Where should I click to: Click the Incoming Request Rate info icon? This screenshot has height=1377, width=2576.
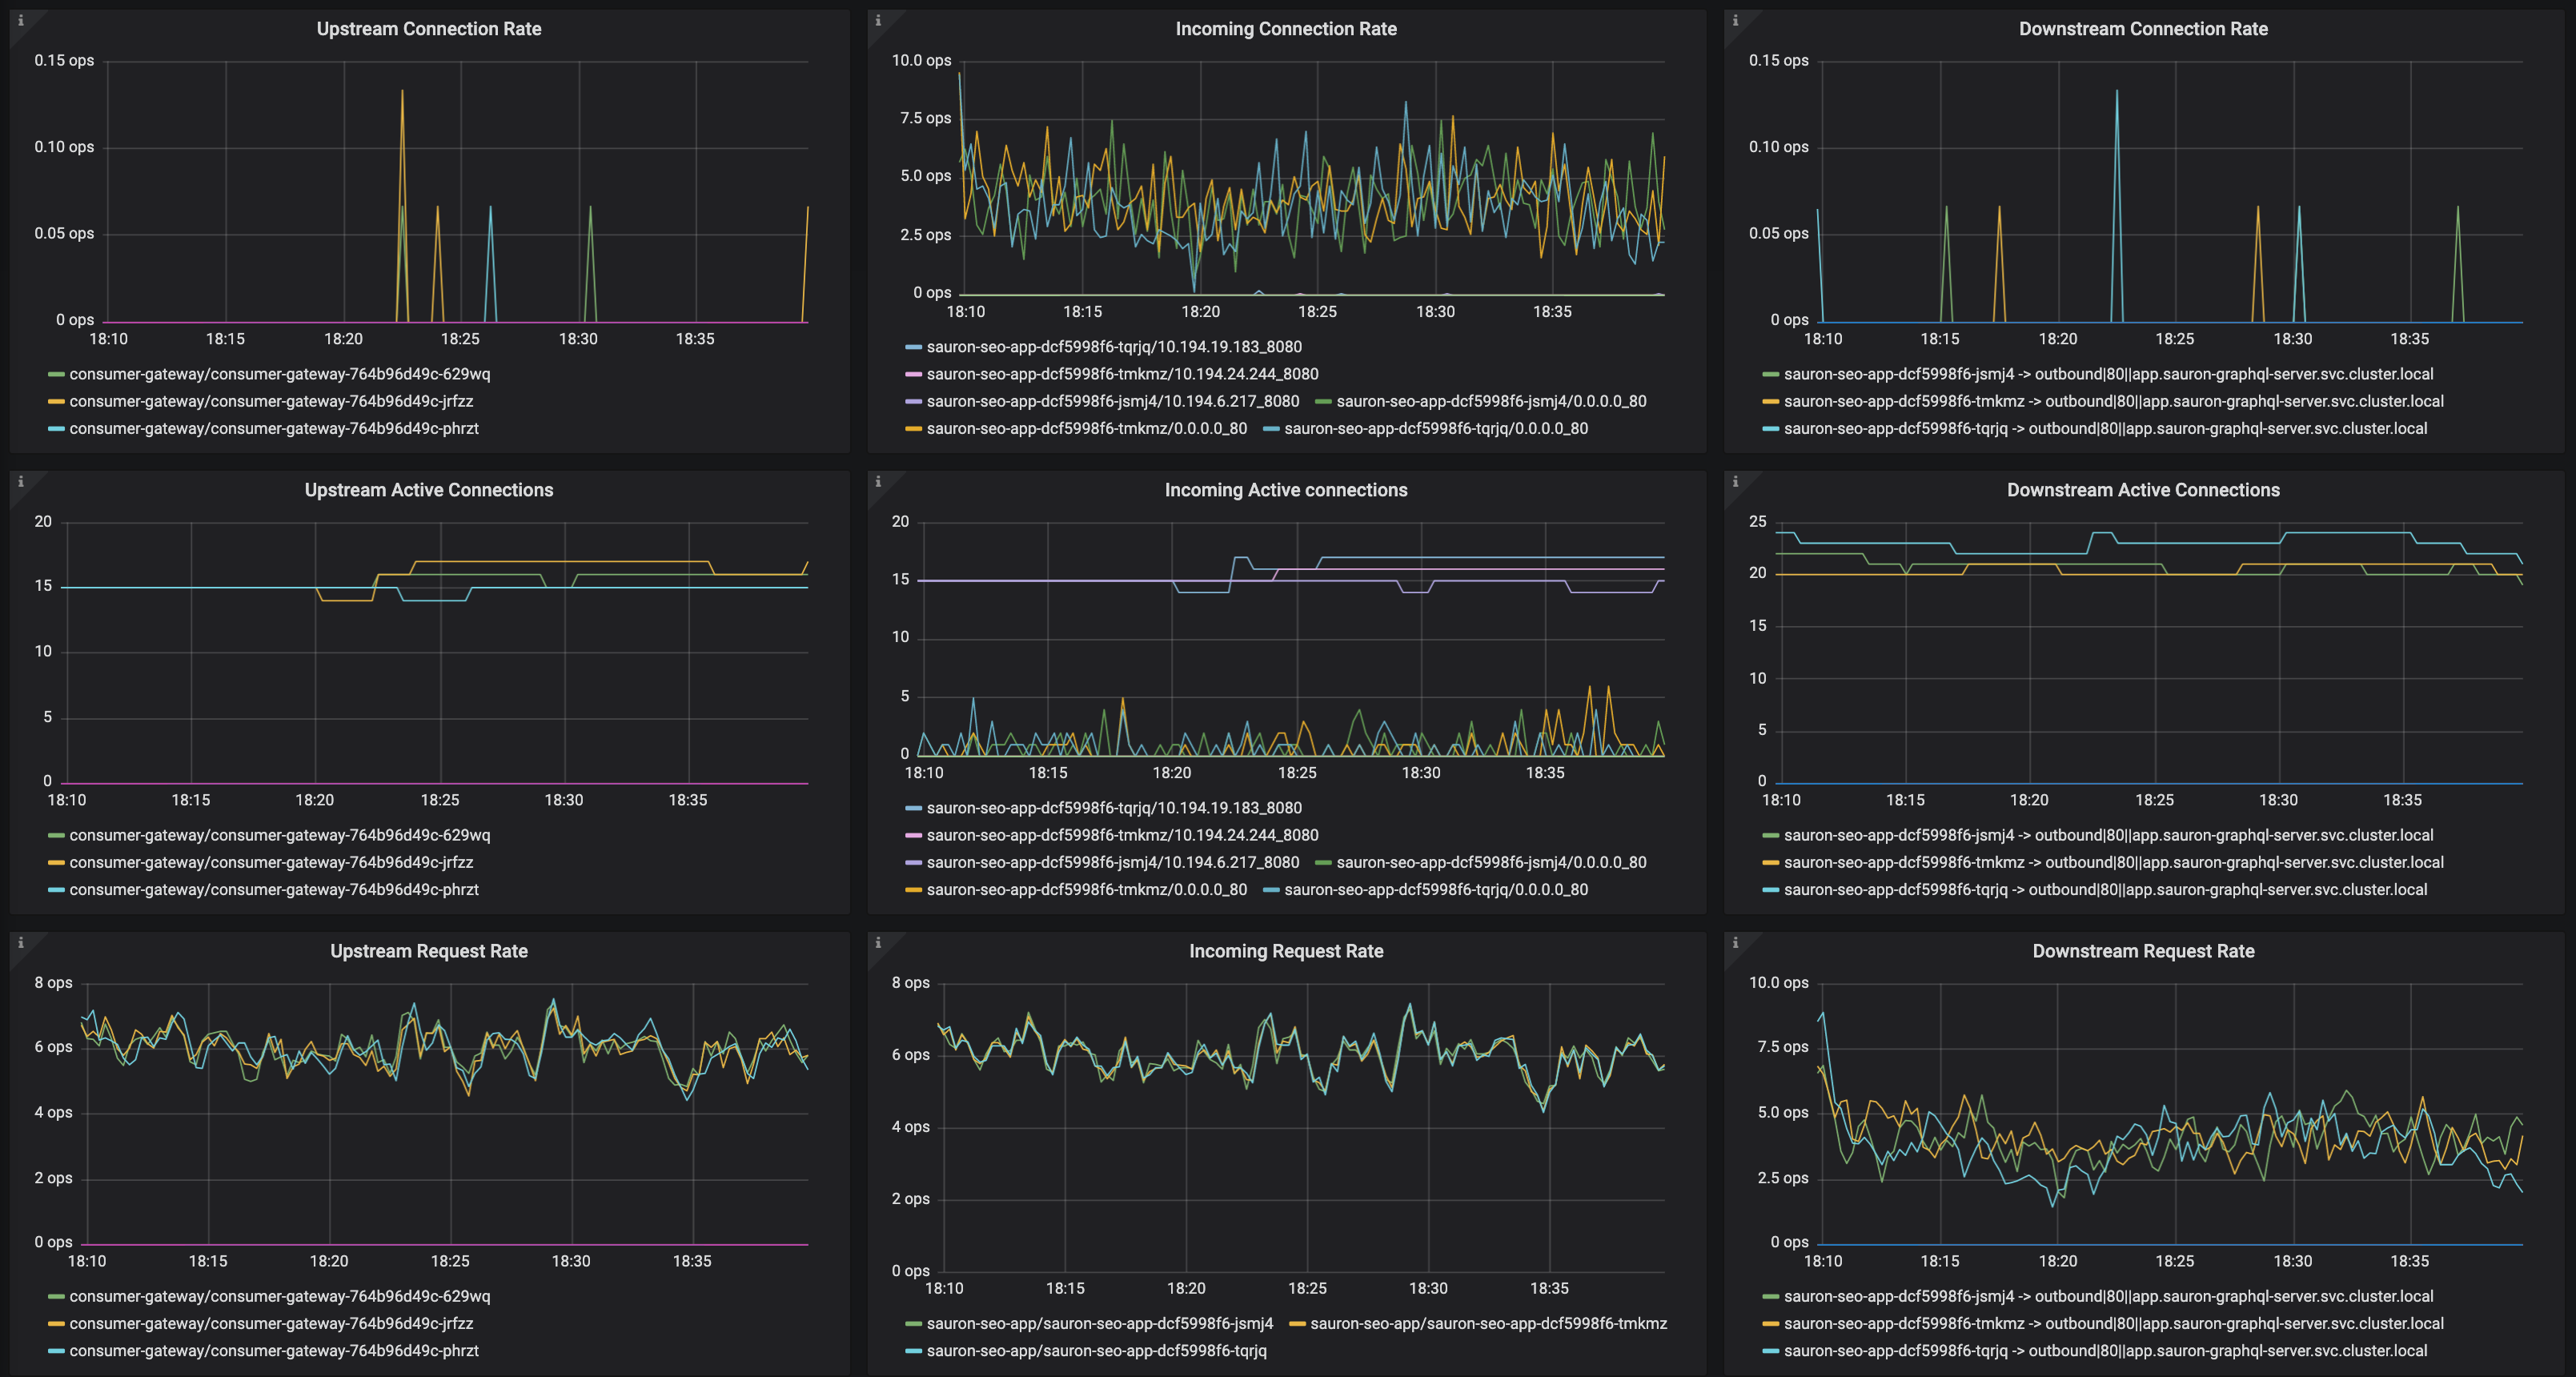tap(878, 942)
